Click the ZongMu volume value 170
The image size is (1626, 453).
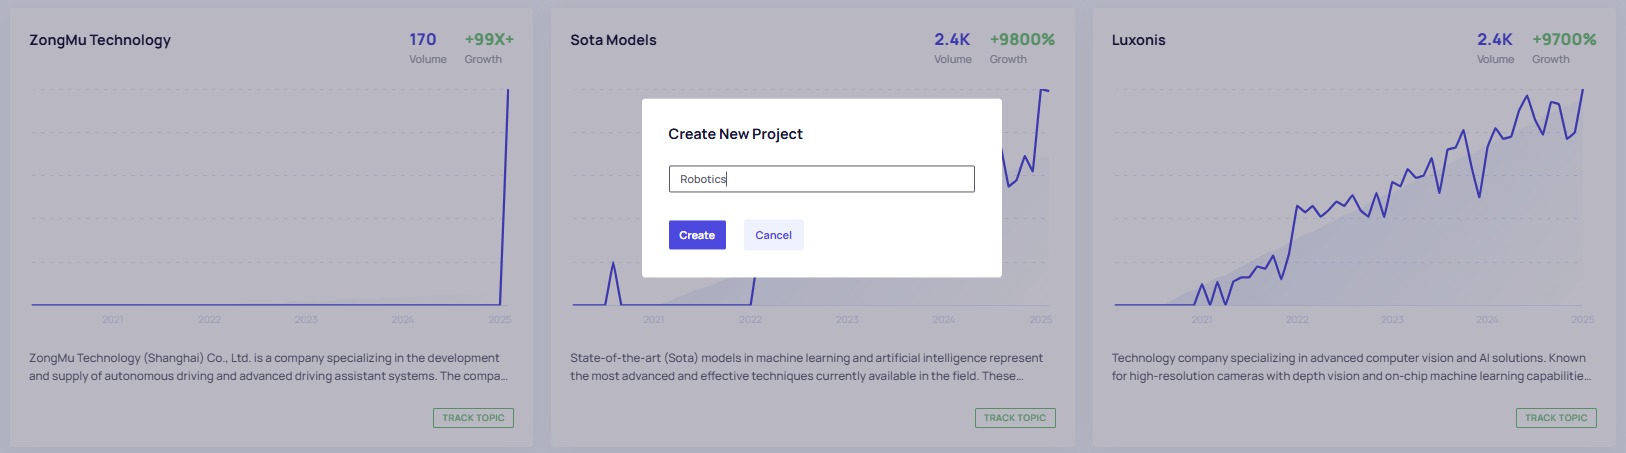tap(422, 40)
